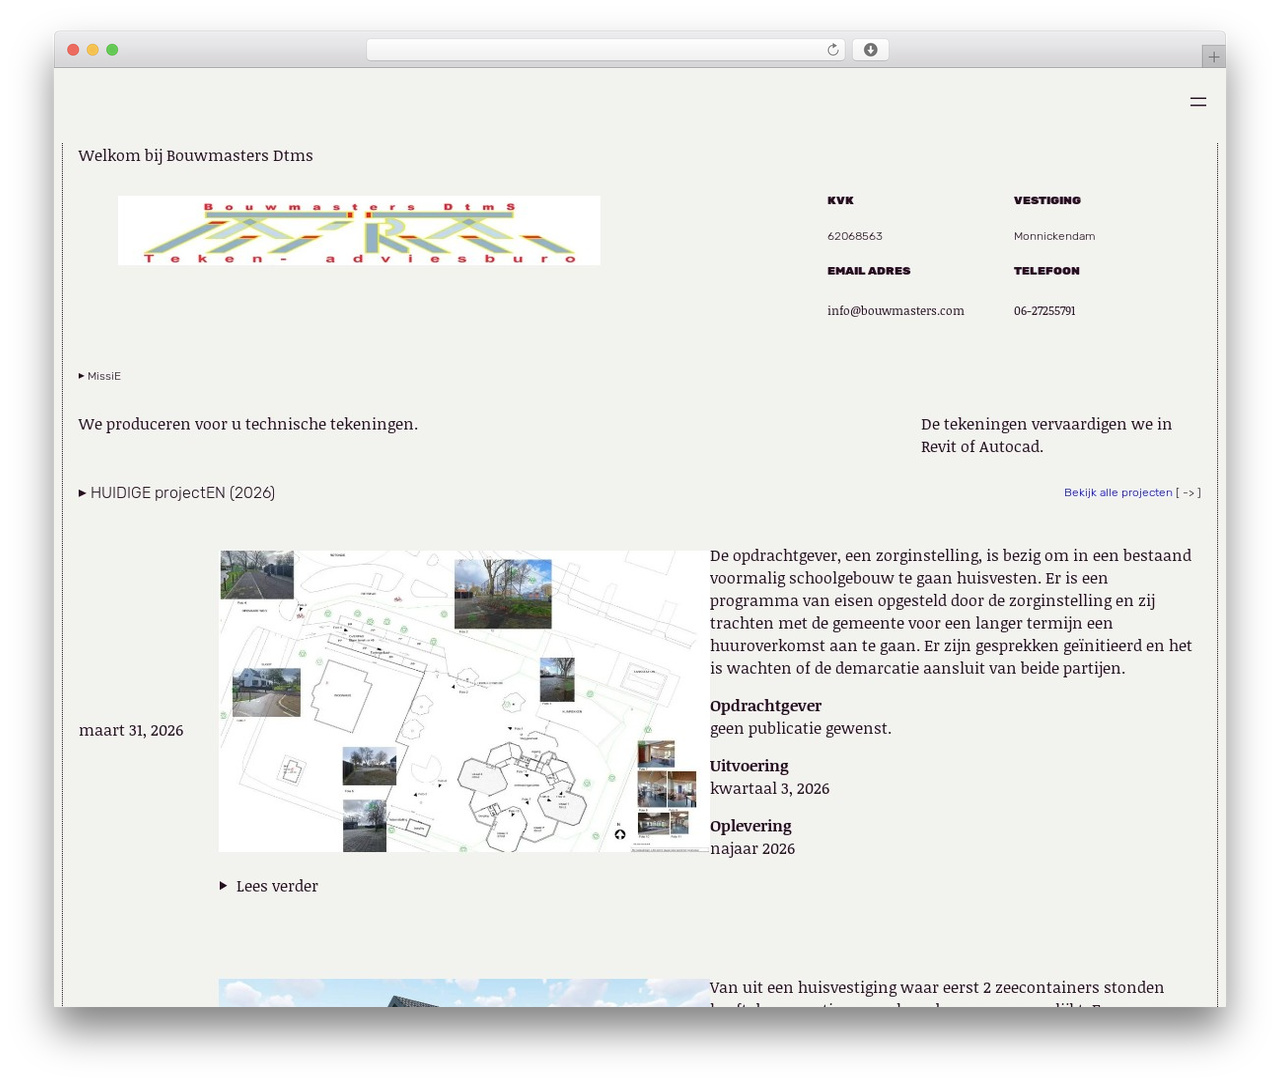Image resolution: width=1280 pixels, height=1084 pixels.
Task: Click the date maart 31, 2026
Action: pos(131,730)
